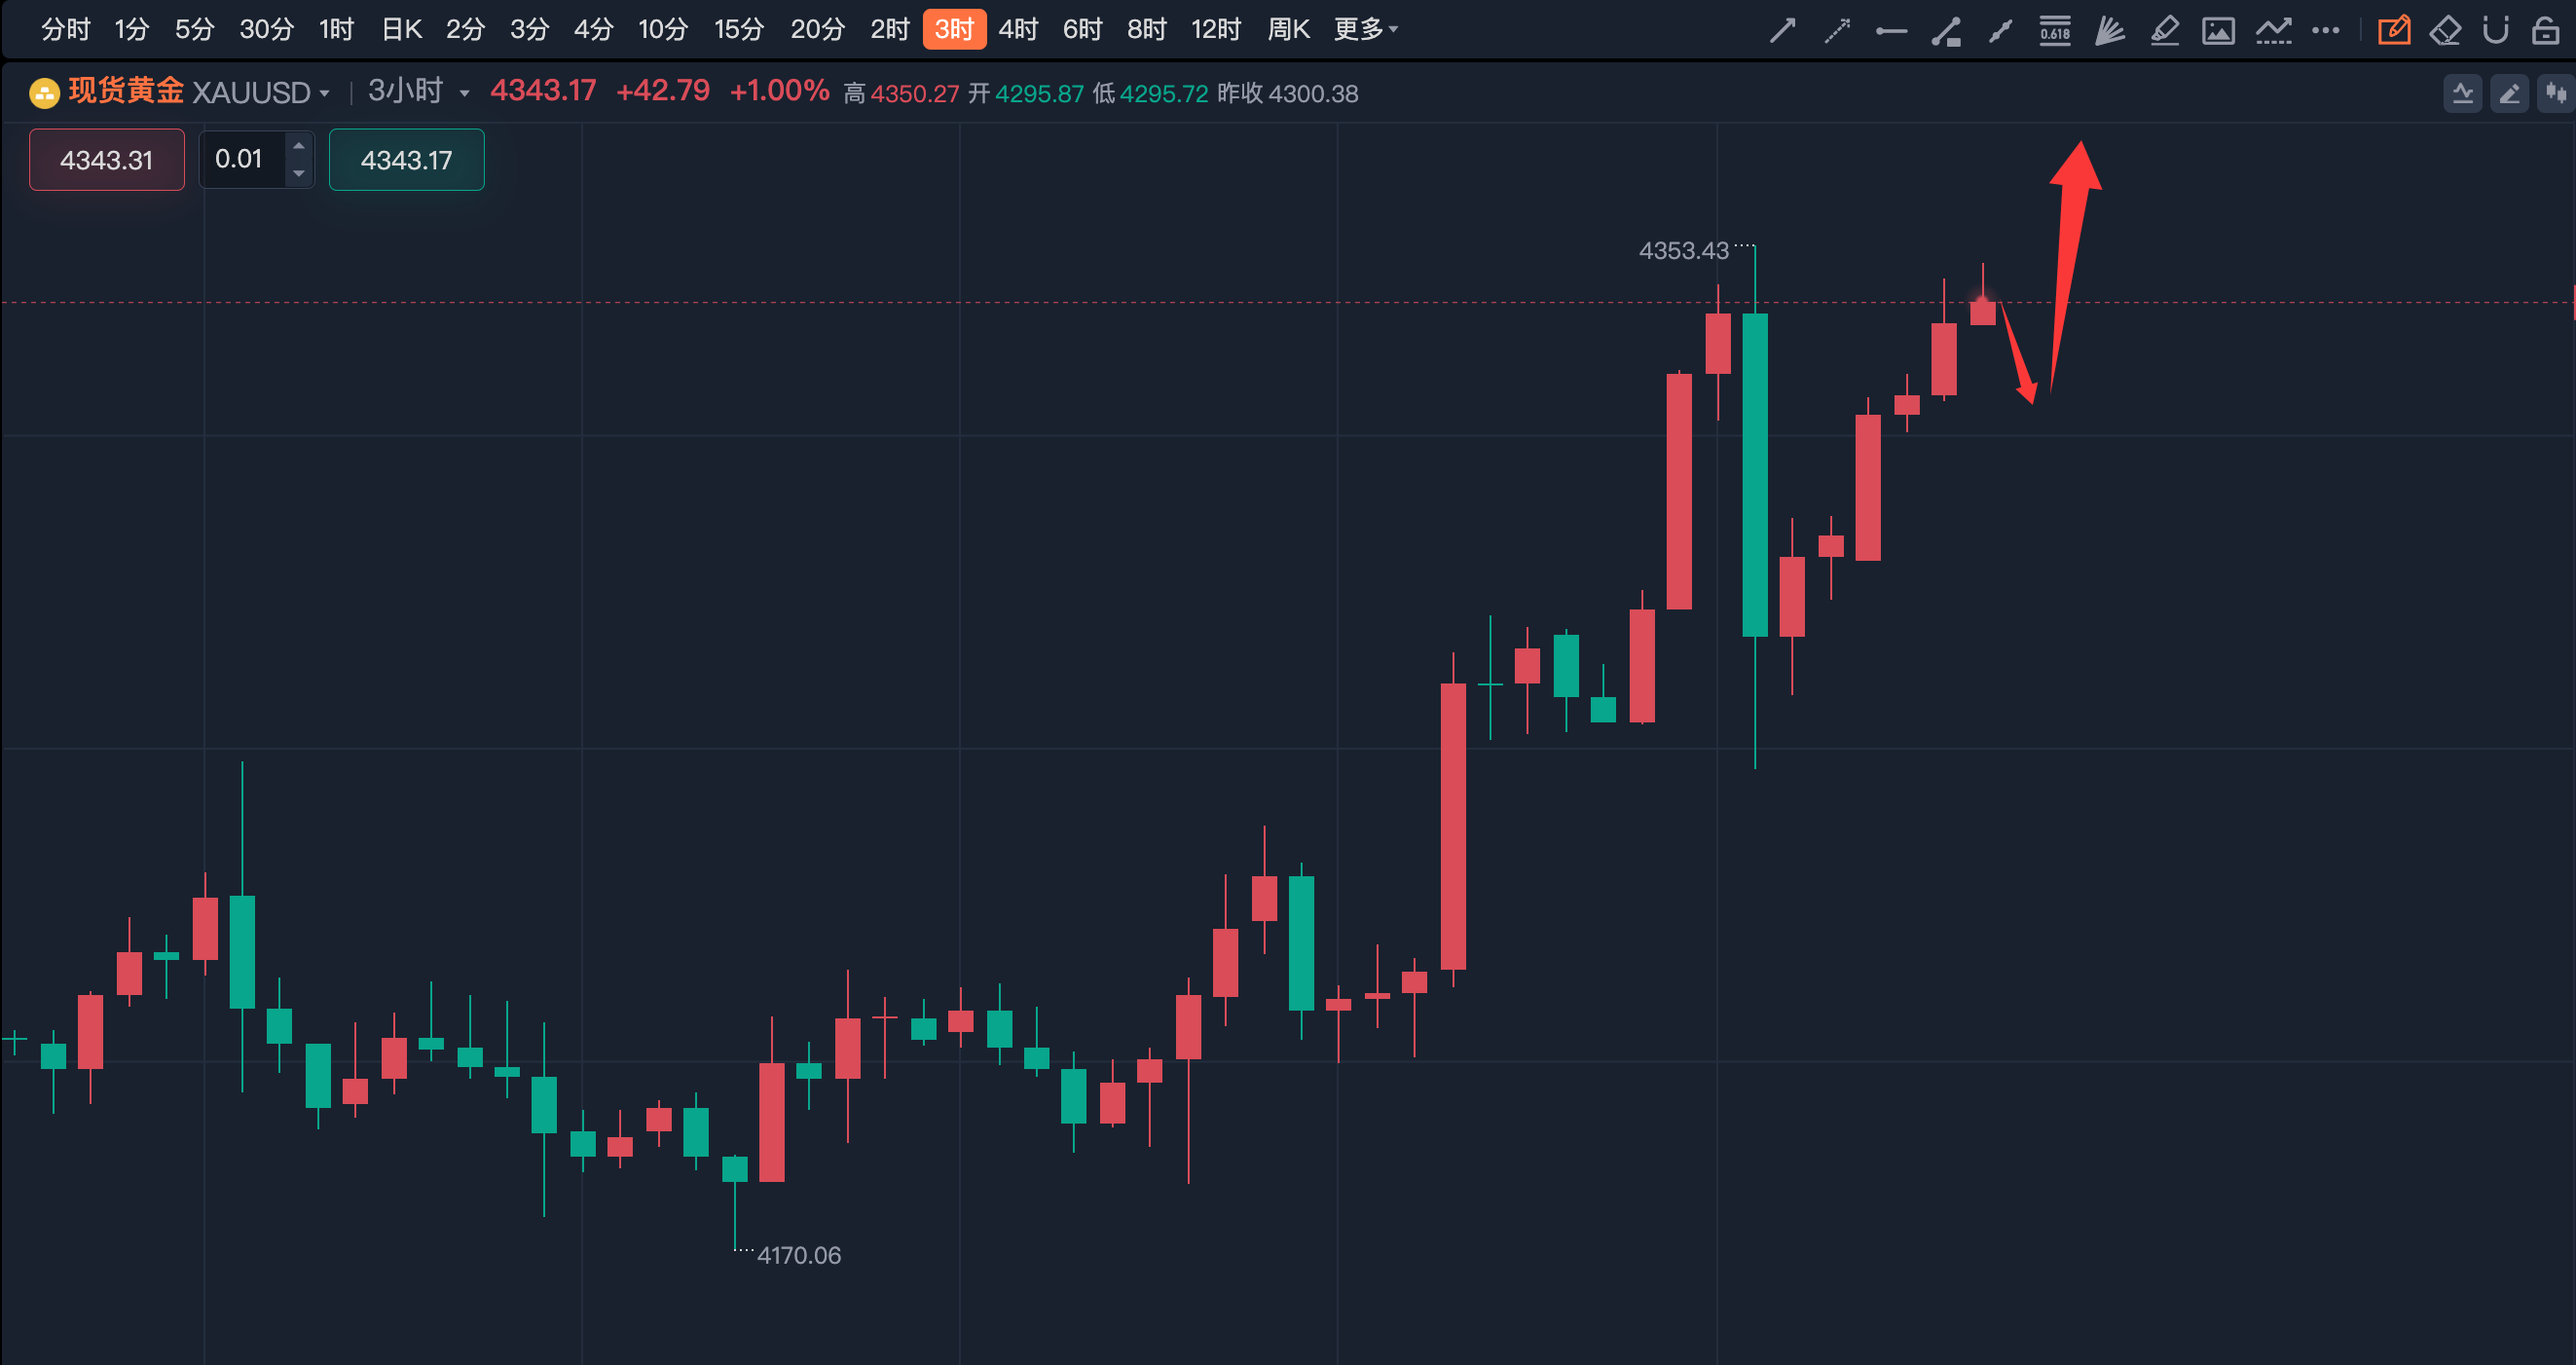Screen dimensions: 2576x1365
Task: Switch to the 日K timeframe tab
Action: click(x=402, y=29)
